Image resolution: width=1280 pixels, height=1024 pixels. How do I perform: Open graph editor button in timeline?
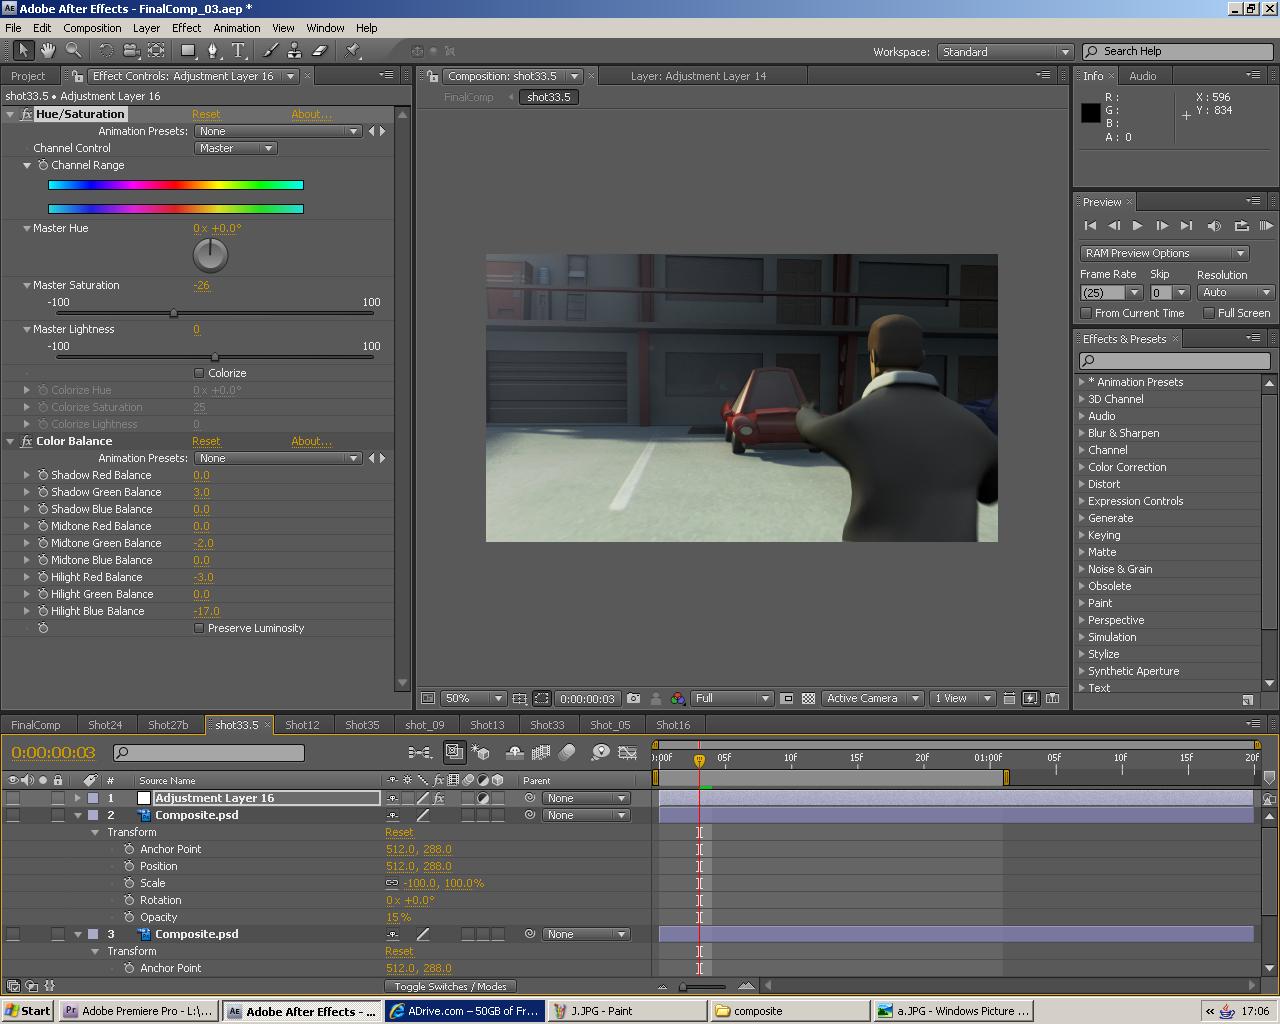click(628, 752)
